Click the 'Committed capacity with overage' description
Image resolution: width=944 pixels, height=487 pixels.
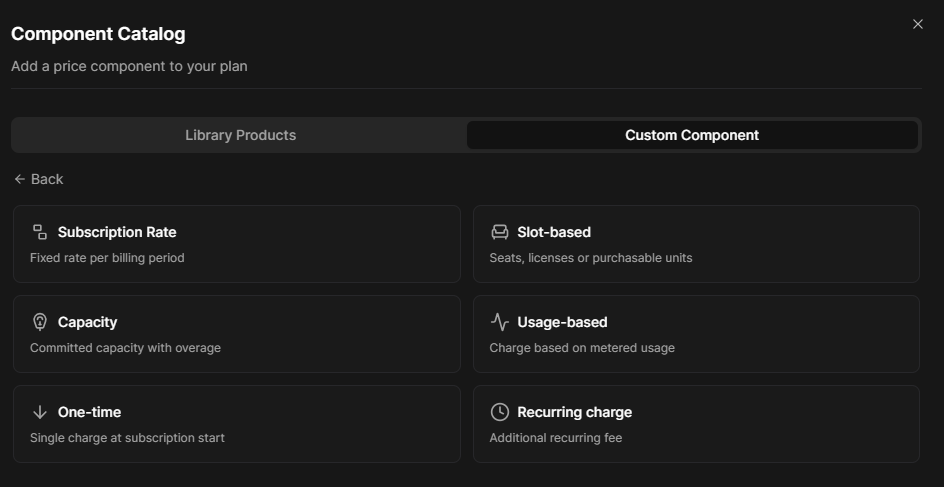click(125, 348)
